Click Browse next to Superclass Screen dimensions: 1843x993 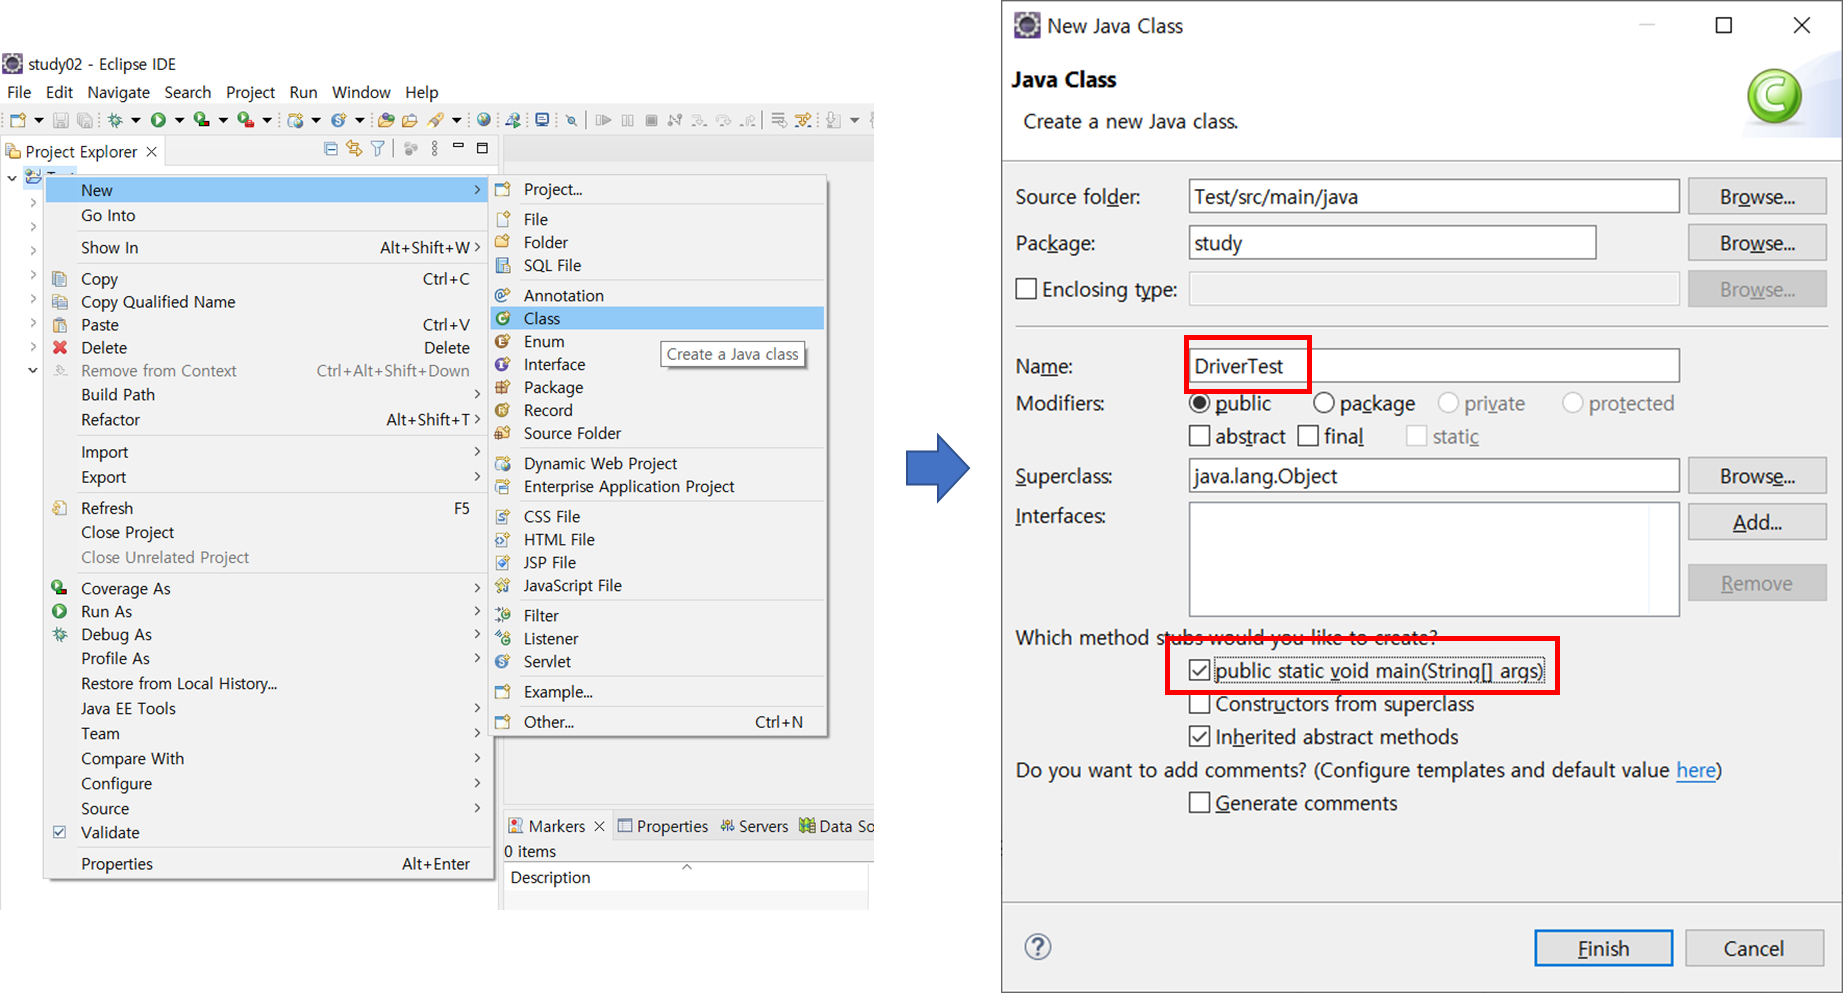[1757, 476]
